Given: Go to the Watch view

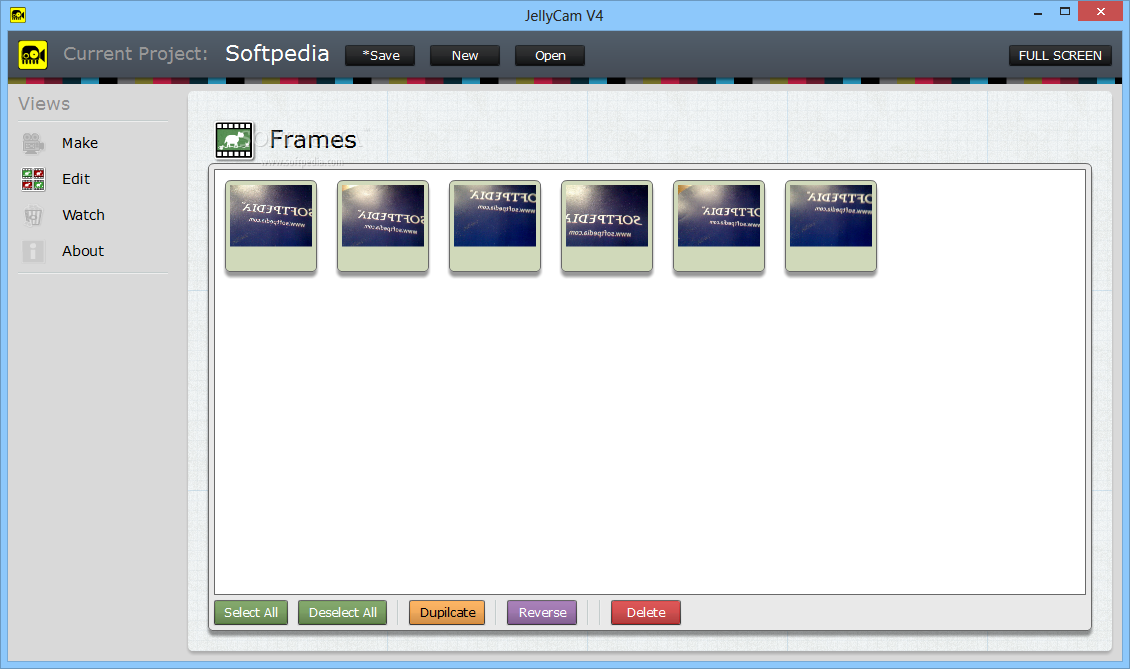Looking at the screenshot, I should pos(83,215).
